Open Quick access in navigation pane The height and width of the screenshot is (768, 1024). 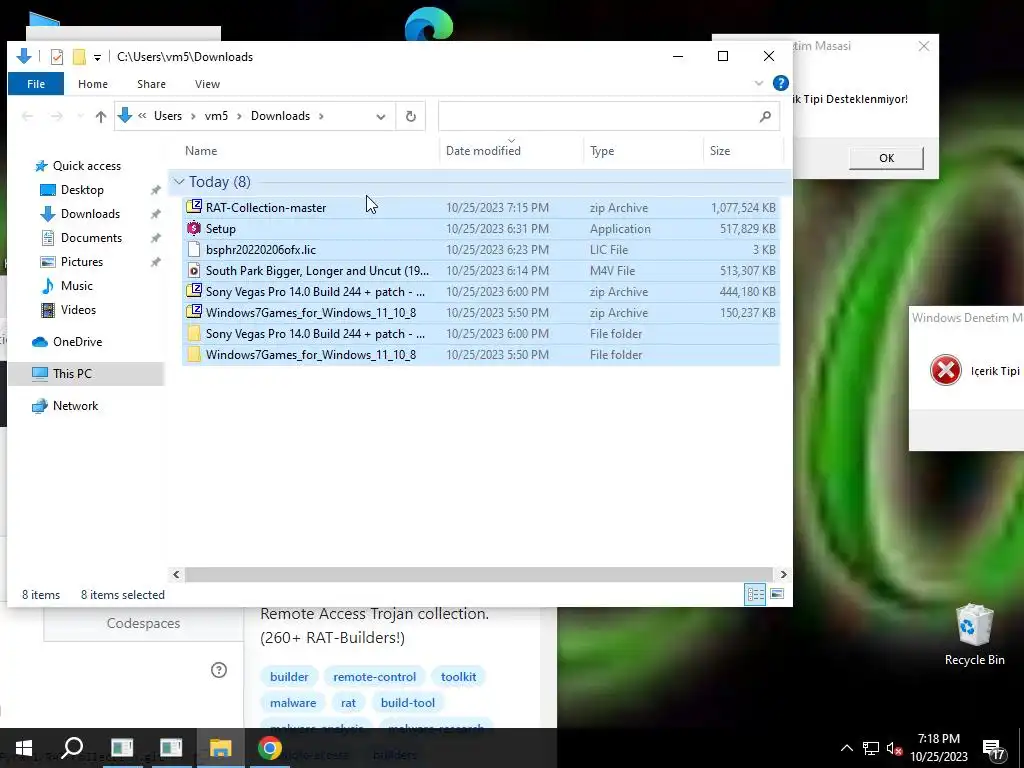tap(86, 166)
